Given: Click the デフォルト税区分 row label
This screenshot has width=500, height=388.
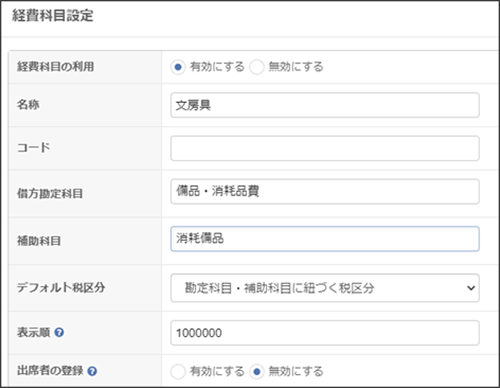Looking at the screenshot, I should coord(61,287).
